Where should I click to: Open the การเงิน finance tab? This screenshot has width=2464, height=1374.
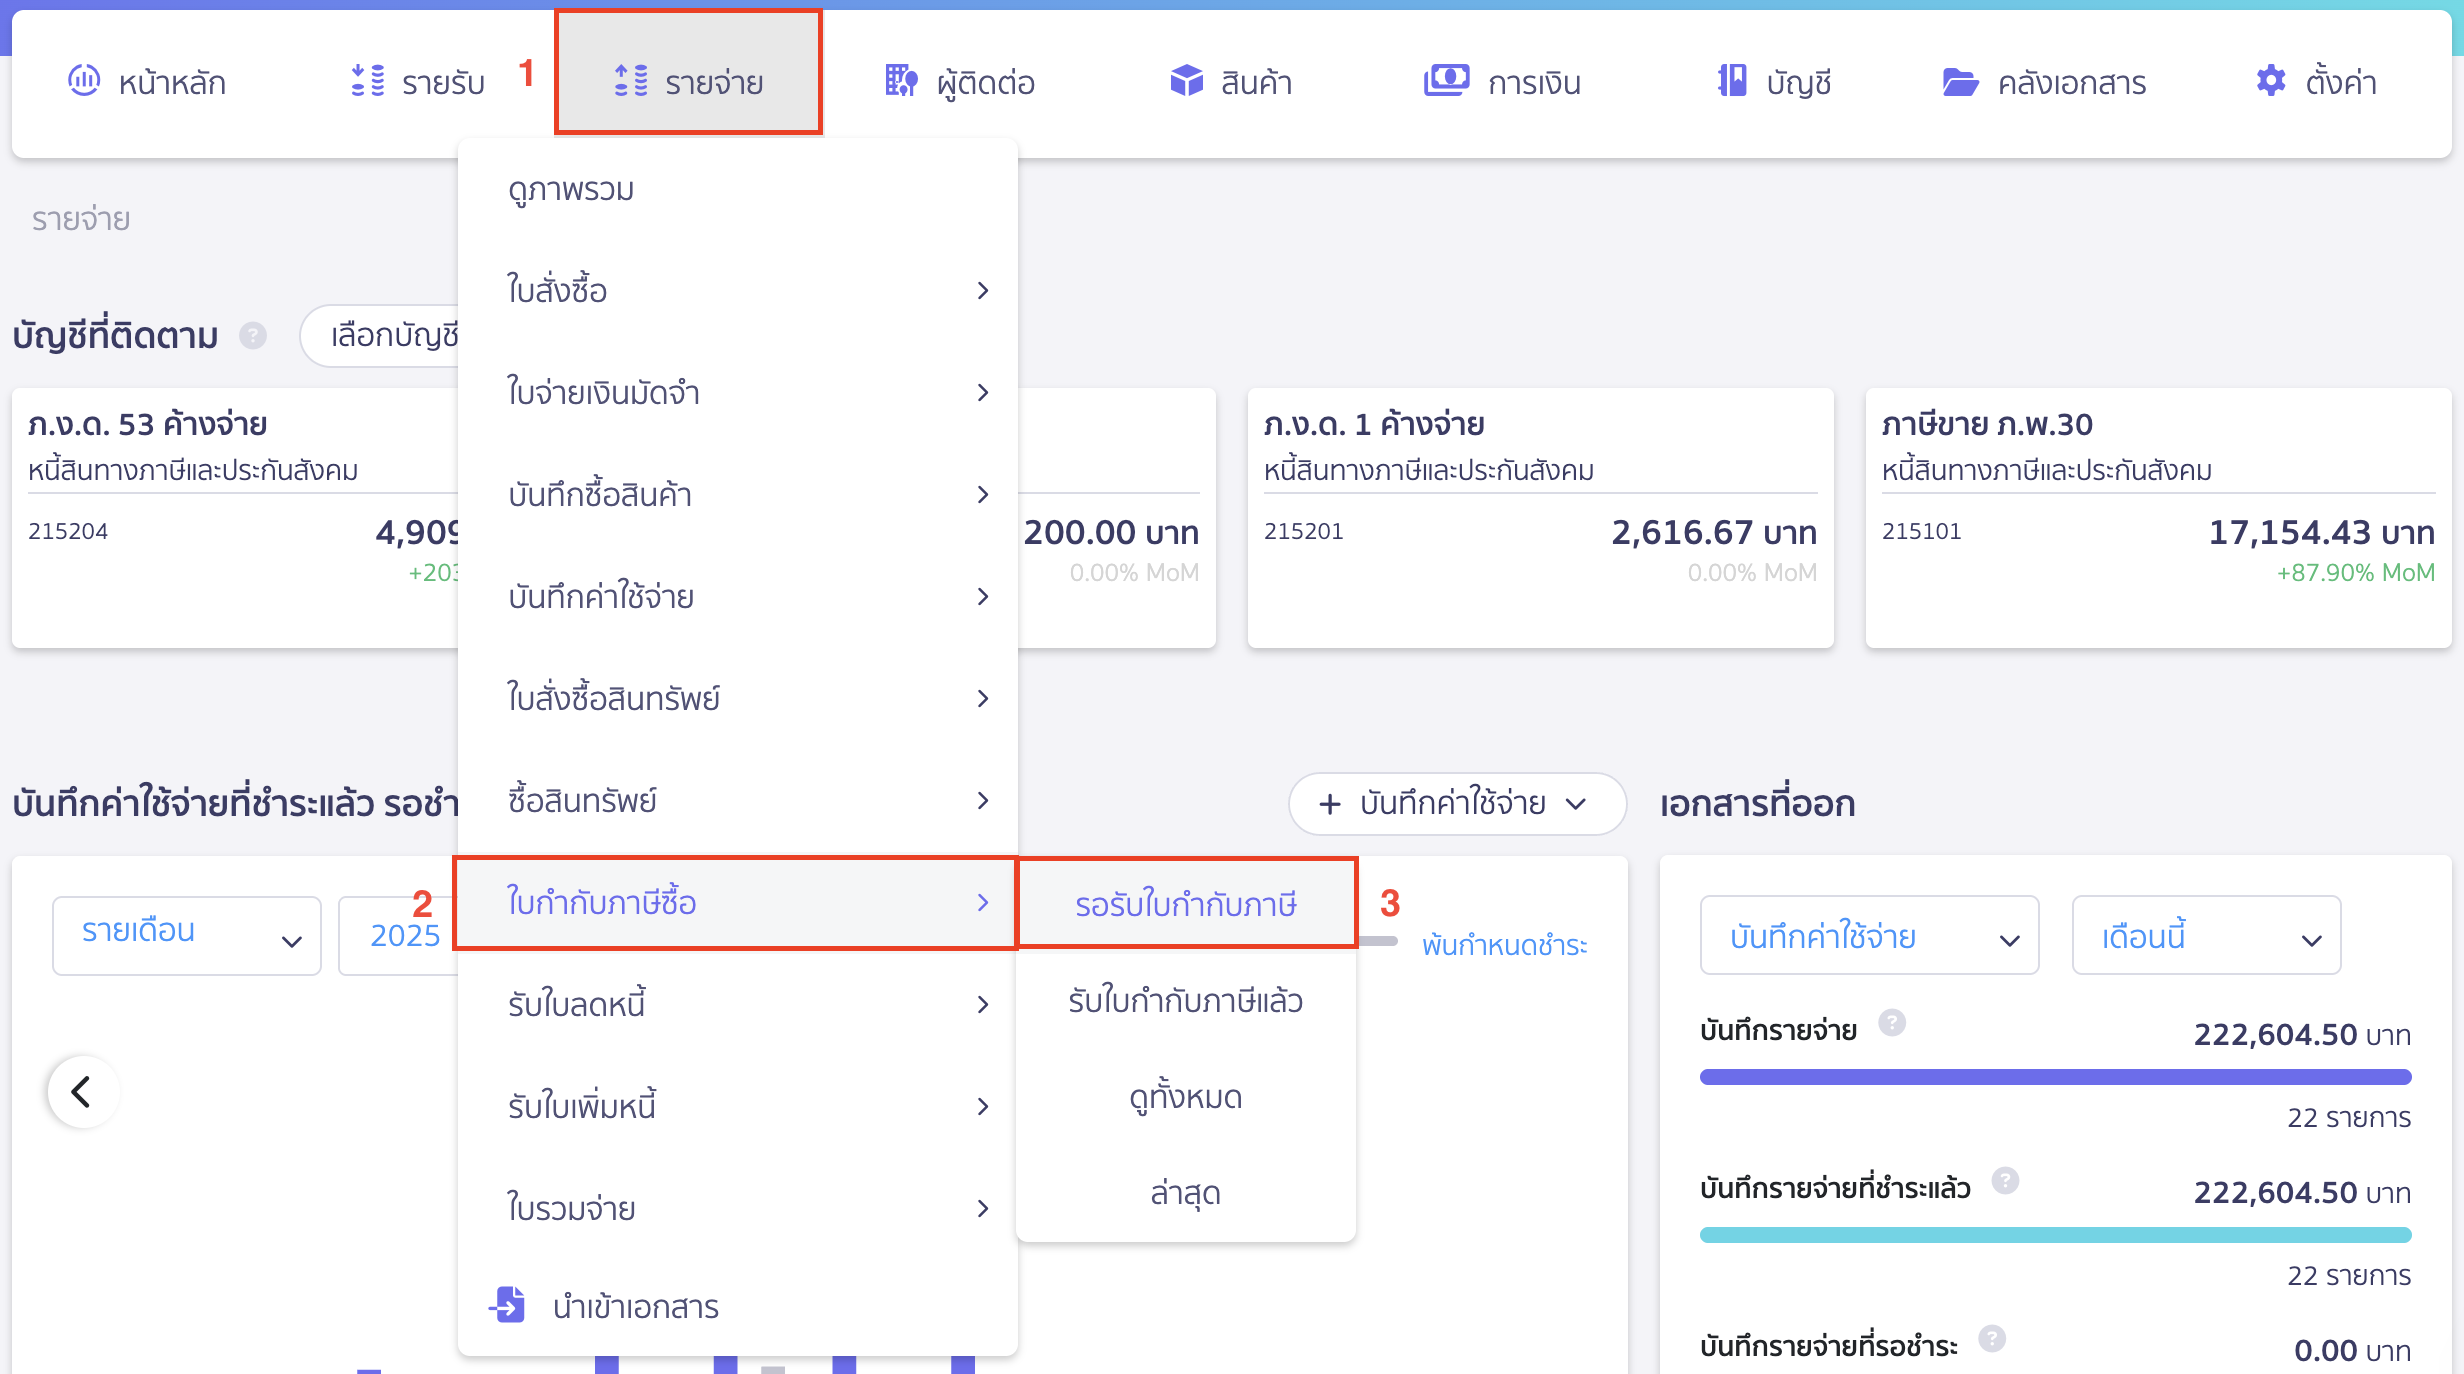tap(1502, 82)
